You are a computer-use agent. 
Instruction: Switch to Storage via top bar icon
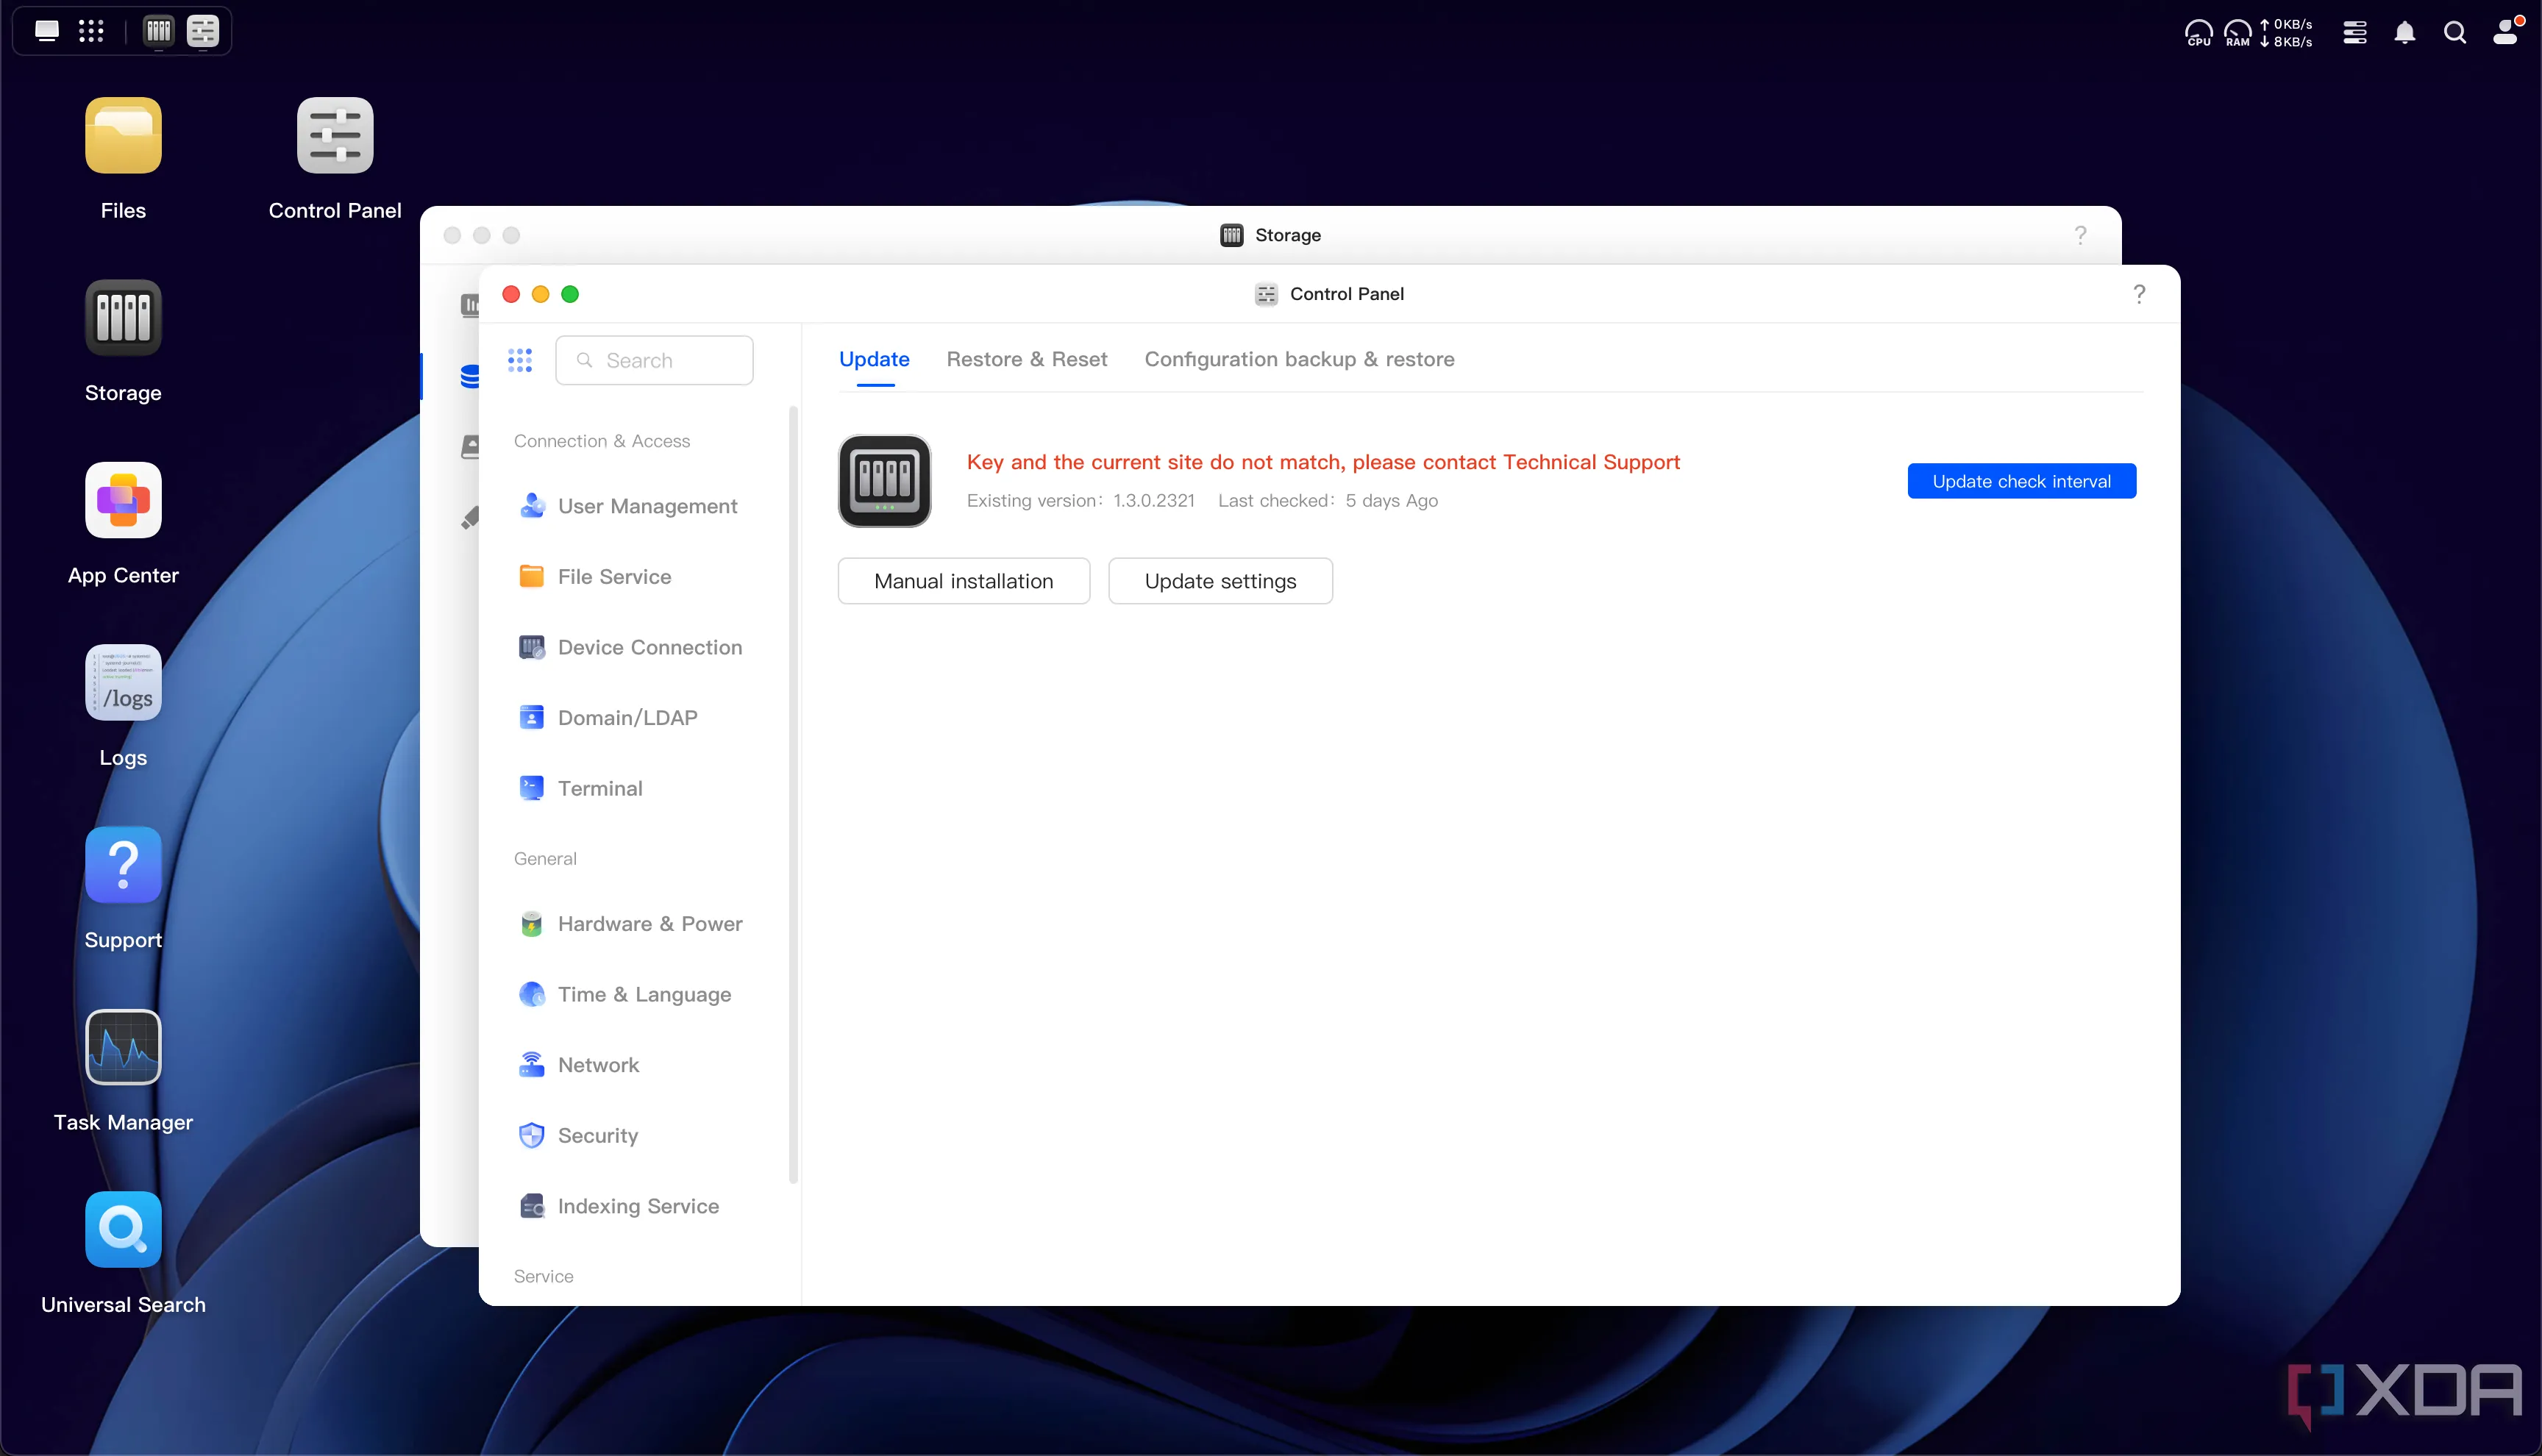(159, 31)
